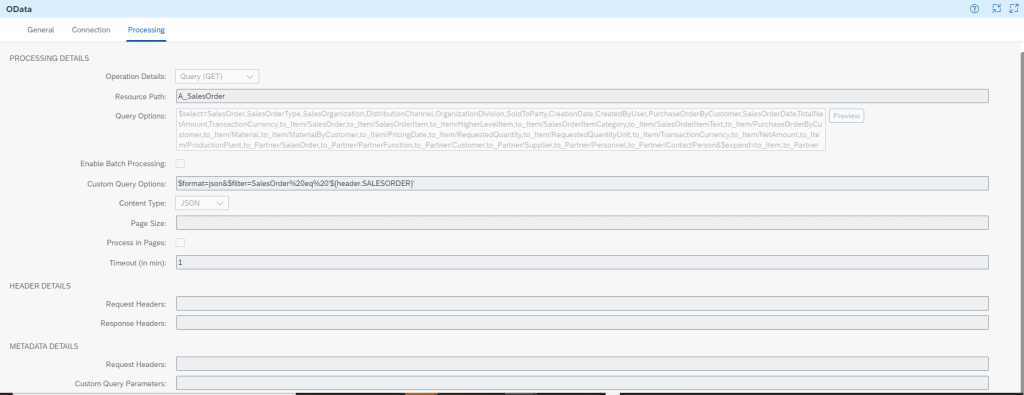Open the Content Type JSON dropdown

point(202,203)
